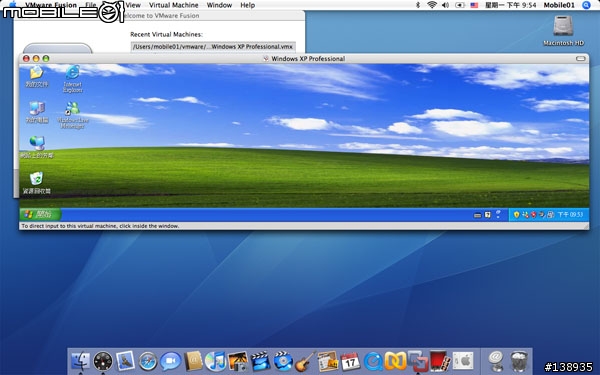Open the View menu

133,5
